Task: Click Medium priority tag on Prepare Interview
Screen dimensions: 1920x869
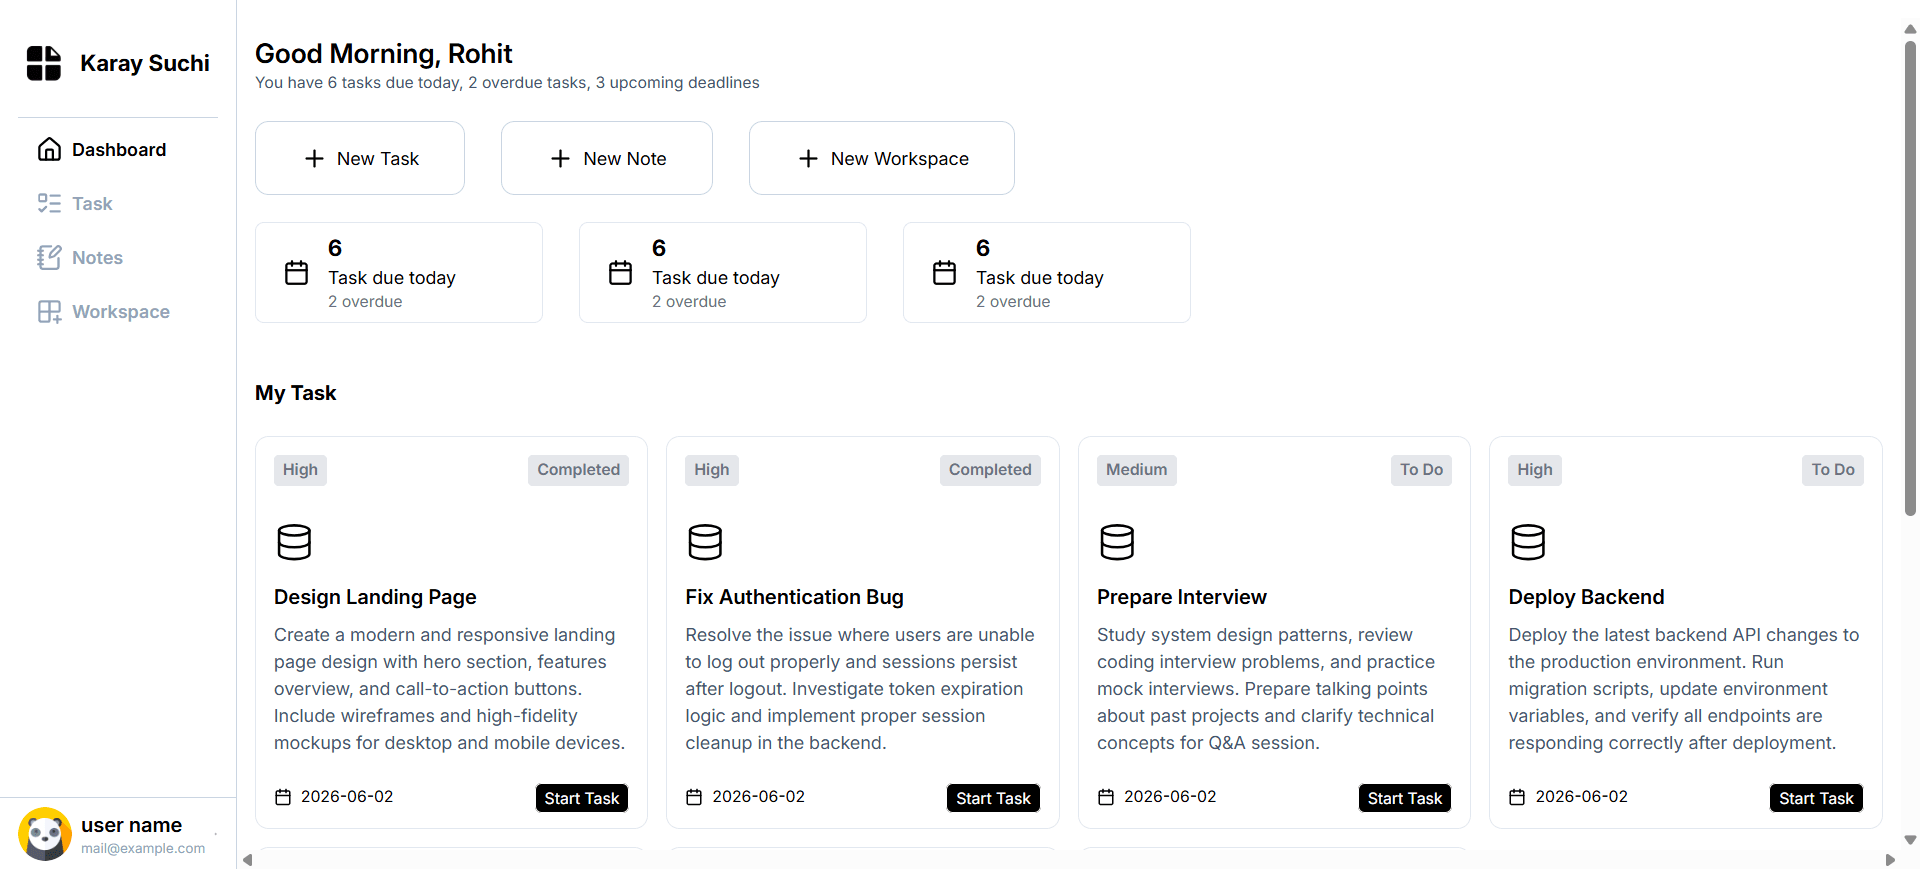Action: [x=1137, y=470]
